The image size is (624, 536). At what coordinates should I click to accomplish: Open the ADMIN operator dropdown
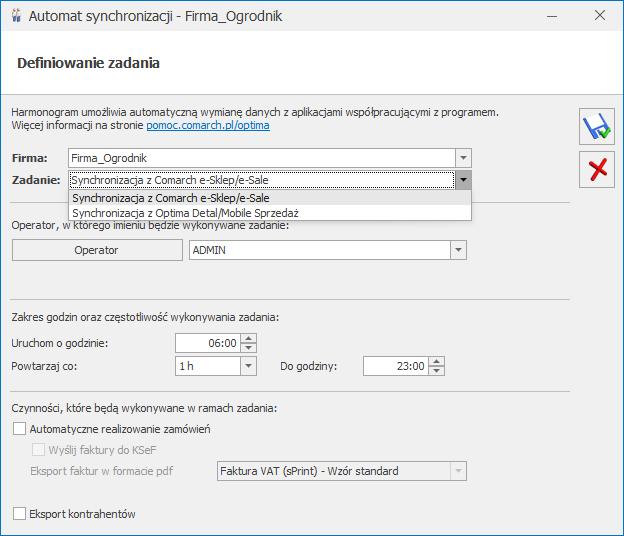458,250
